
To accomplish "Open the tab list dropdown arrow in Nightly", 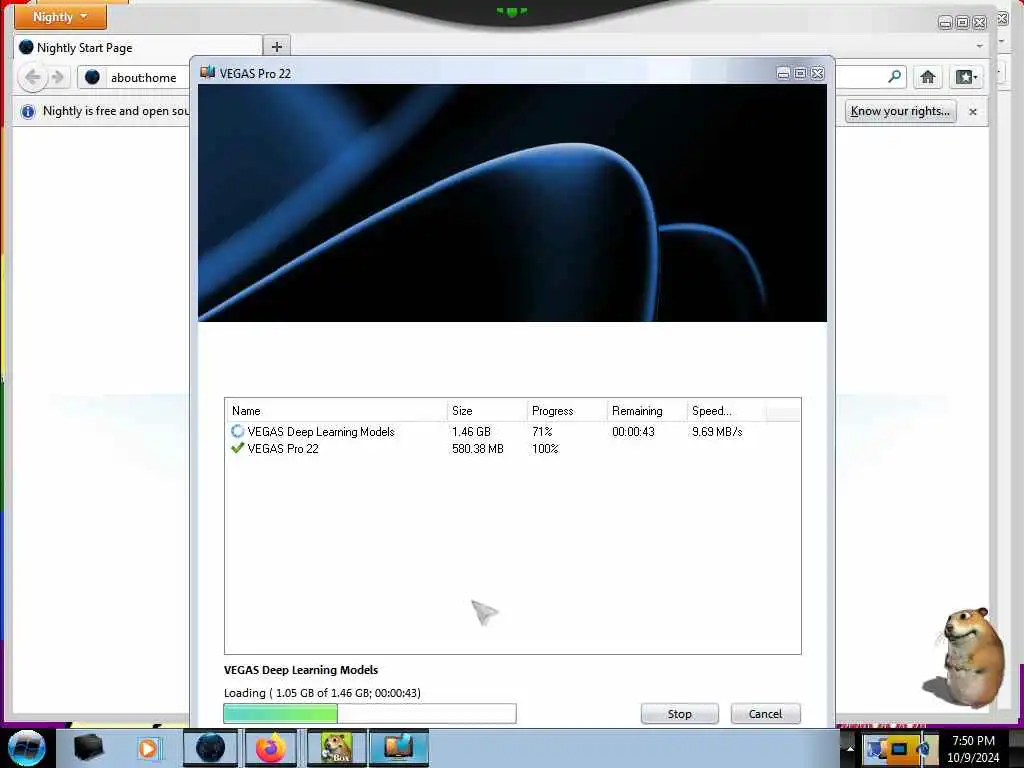I will pos(979,46).
